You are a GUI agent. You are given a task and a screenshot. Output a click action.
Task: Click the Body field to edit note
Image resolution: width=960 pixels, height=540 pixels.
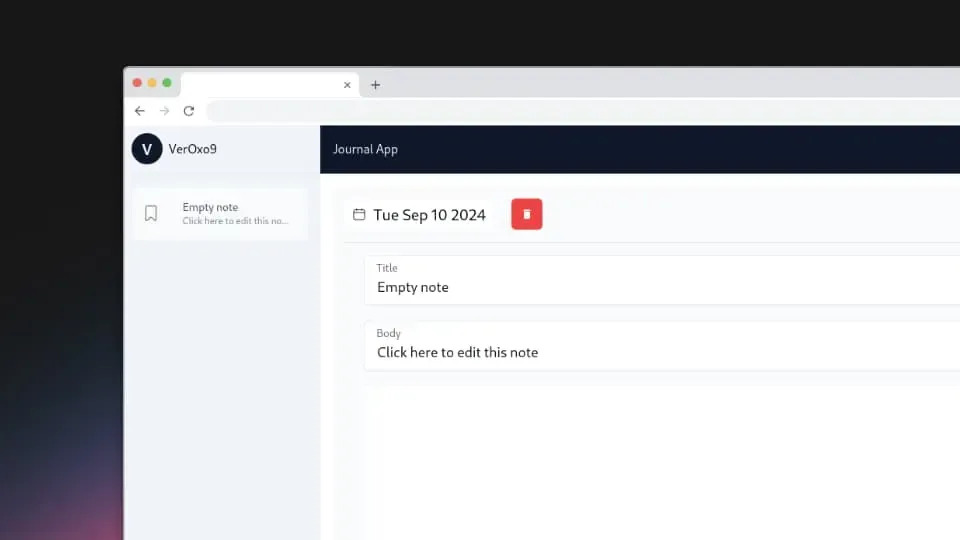660,352
